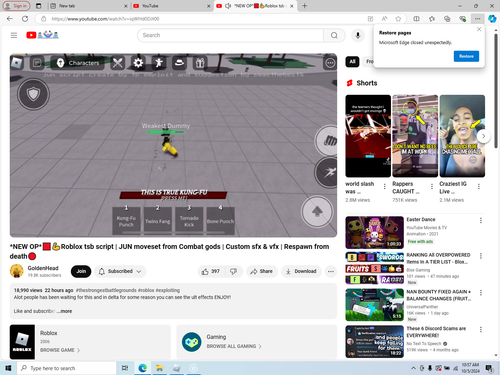This screenshot has width=500, height=375.
Task: Open File Explorer from taskbar
Action: (159, 368)
